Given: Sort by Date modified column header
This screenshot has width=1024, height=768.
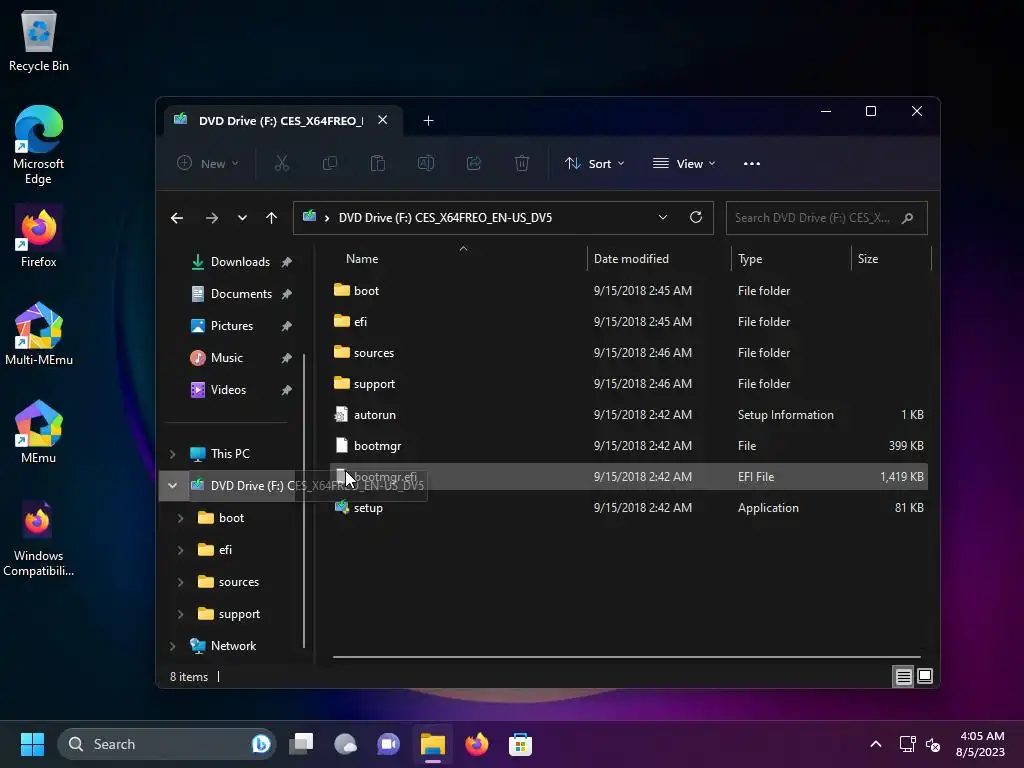Looking at the screenshot, I should (x=659, y=259).
